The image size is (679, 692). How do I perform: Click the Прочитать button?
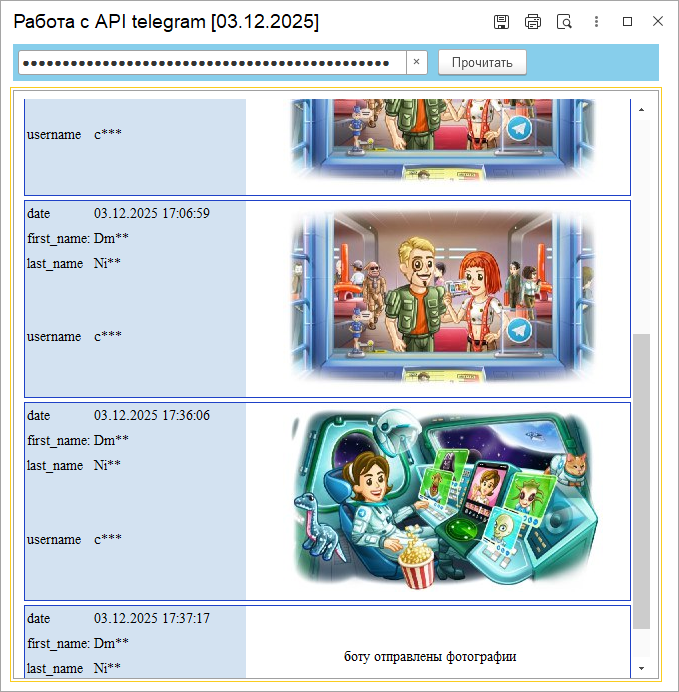[x=482, y=62]
